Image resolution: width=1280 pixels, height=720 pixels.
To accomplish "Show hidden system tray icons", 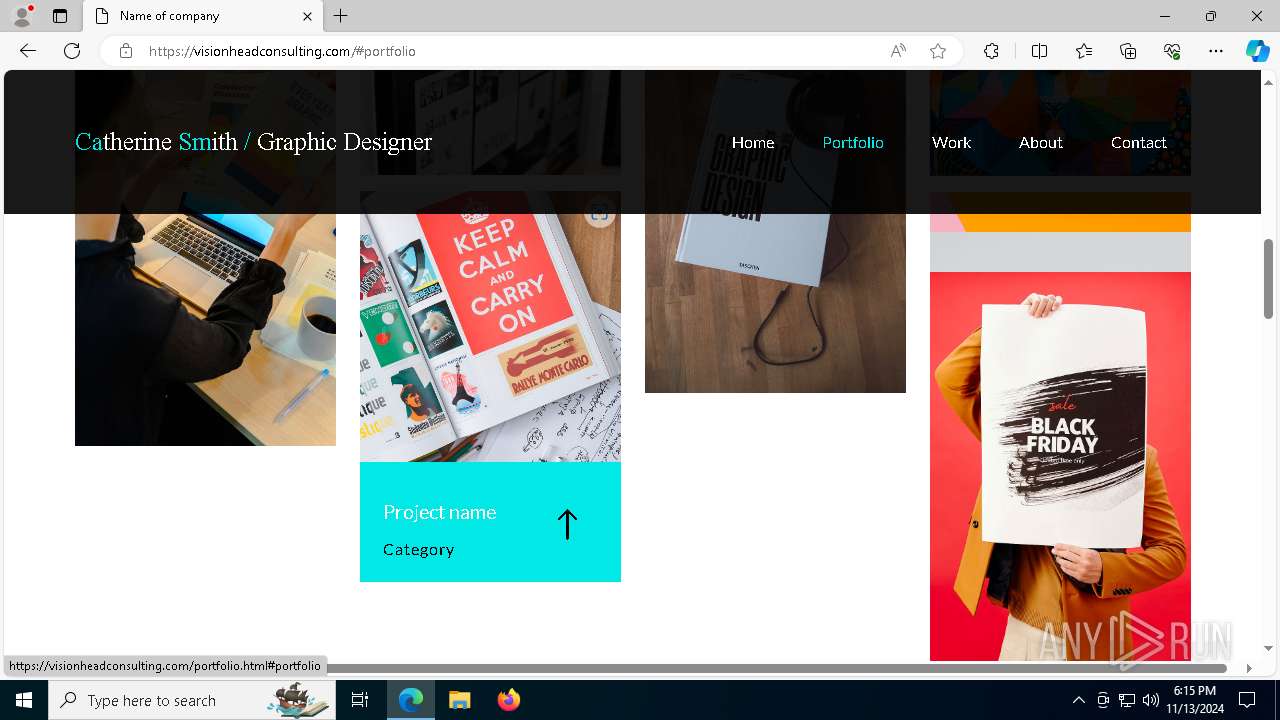I will click(1078, 700).
